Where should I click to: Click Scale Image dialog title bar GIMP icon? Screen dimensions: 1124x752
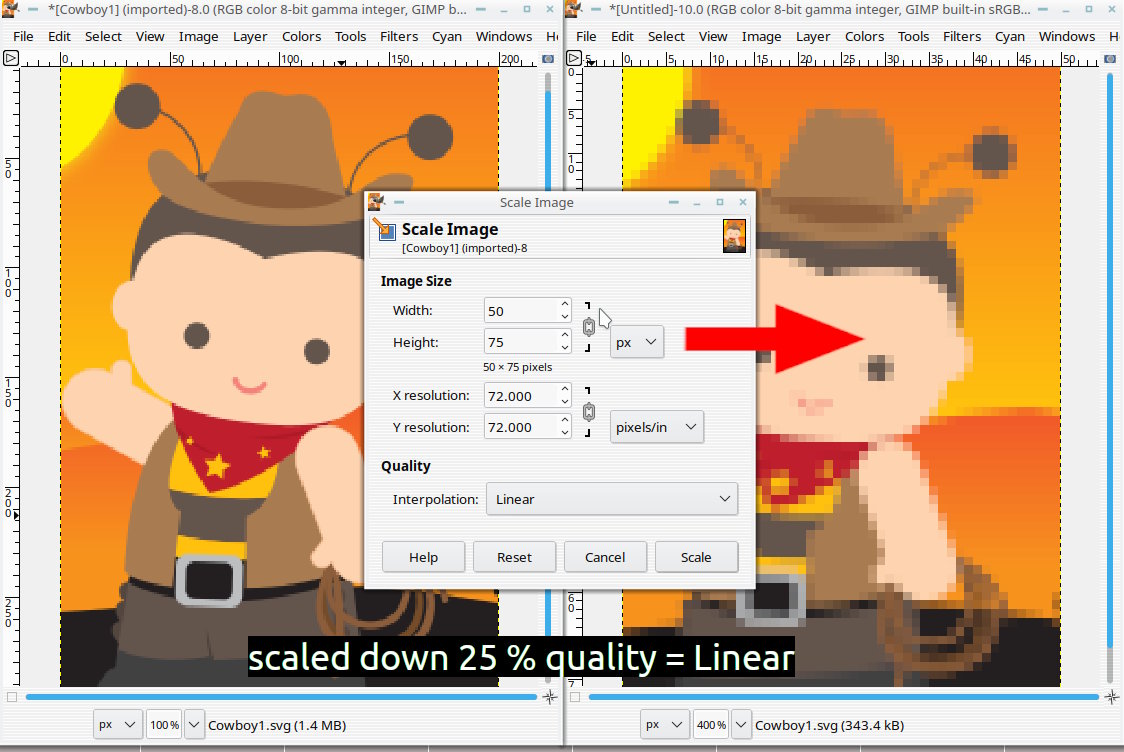click(x=376, y=202)
